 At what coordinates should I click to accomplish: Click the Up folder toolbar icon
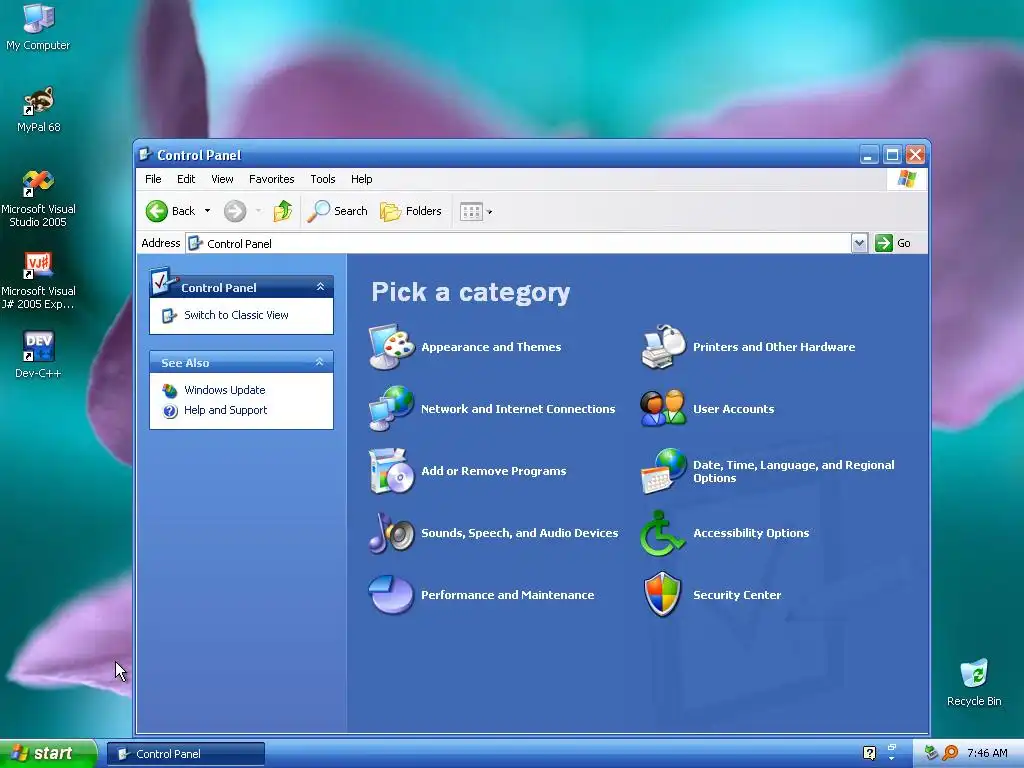coord(283,211)
